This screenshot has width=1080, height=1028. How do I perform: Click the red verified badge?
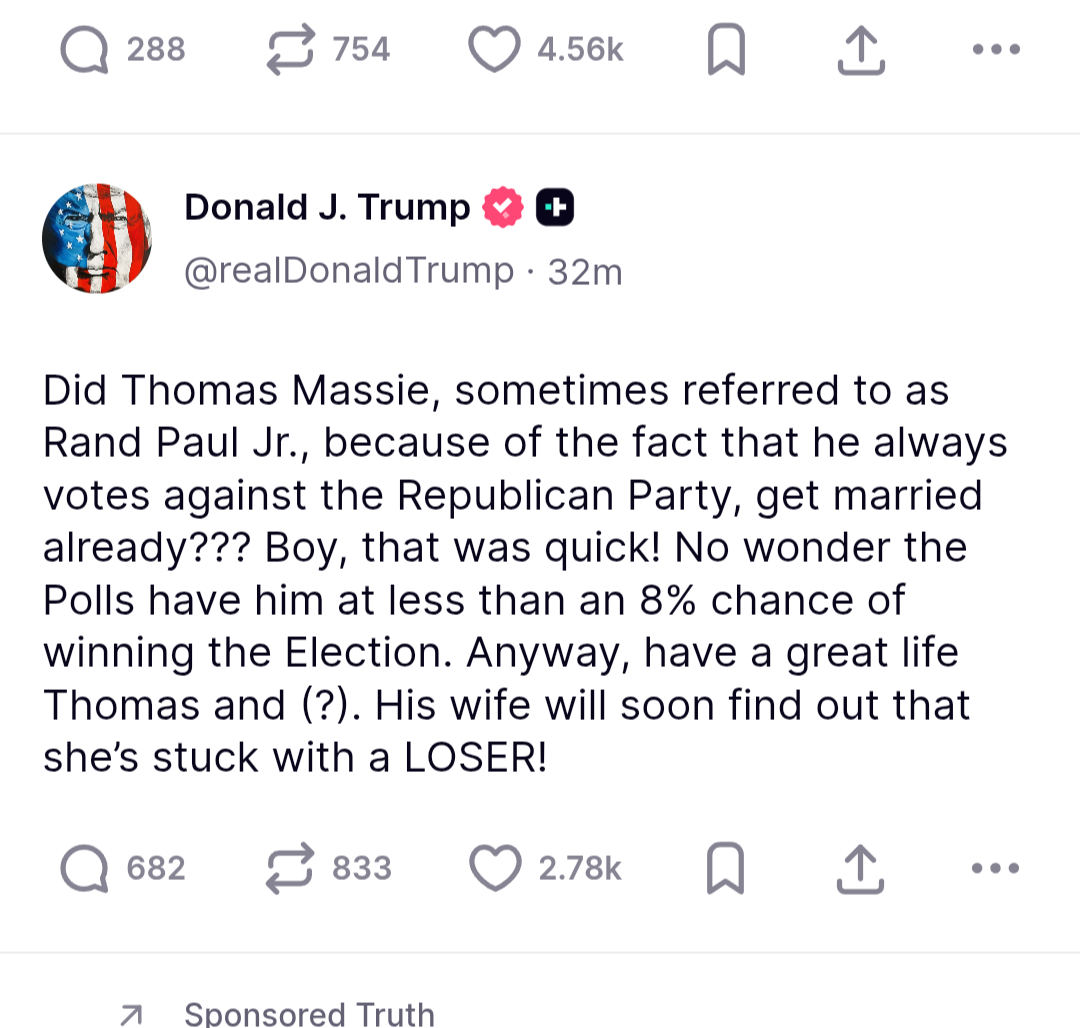pyautogui.click(x=503, y=208)
